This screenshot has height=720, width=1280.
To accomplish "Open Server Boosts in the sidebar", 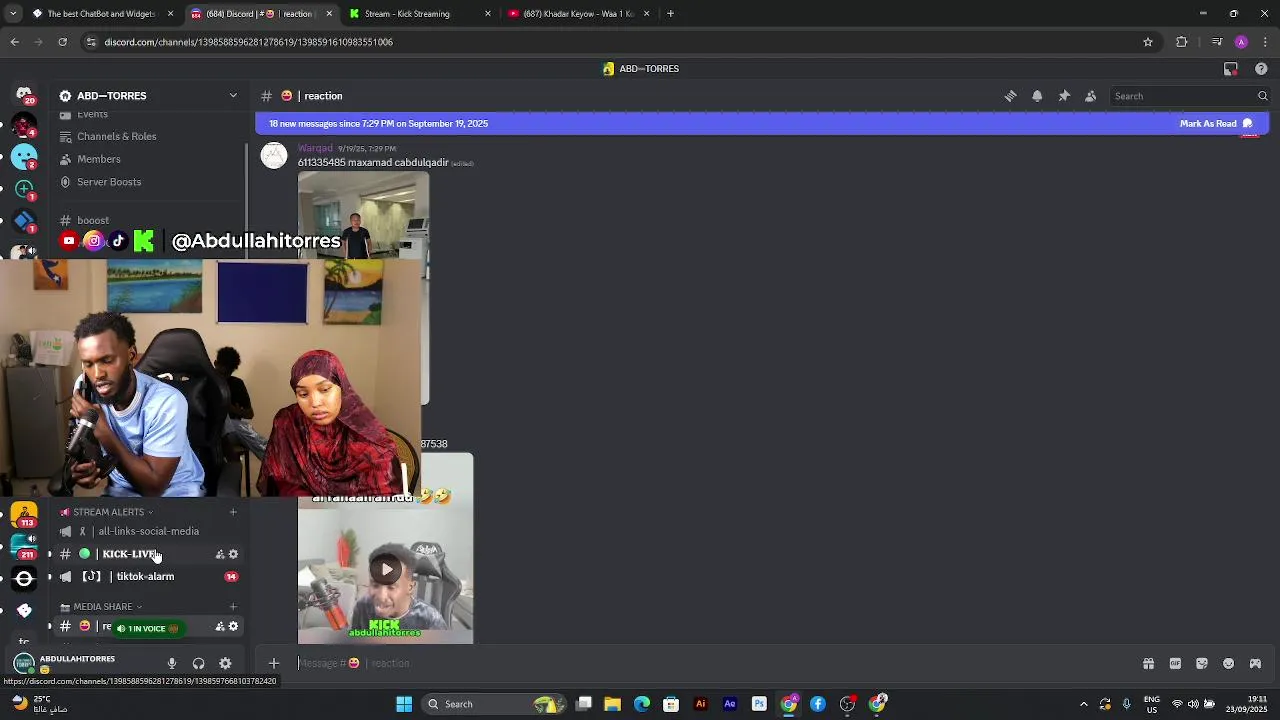I will pyautogui.click(x=109, y=182).
